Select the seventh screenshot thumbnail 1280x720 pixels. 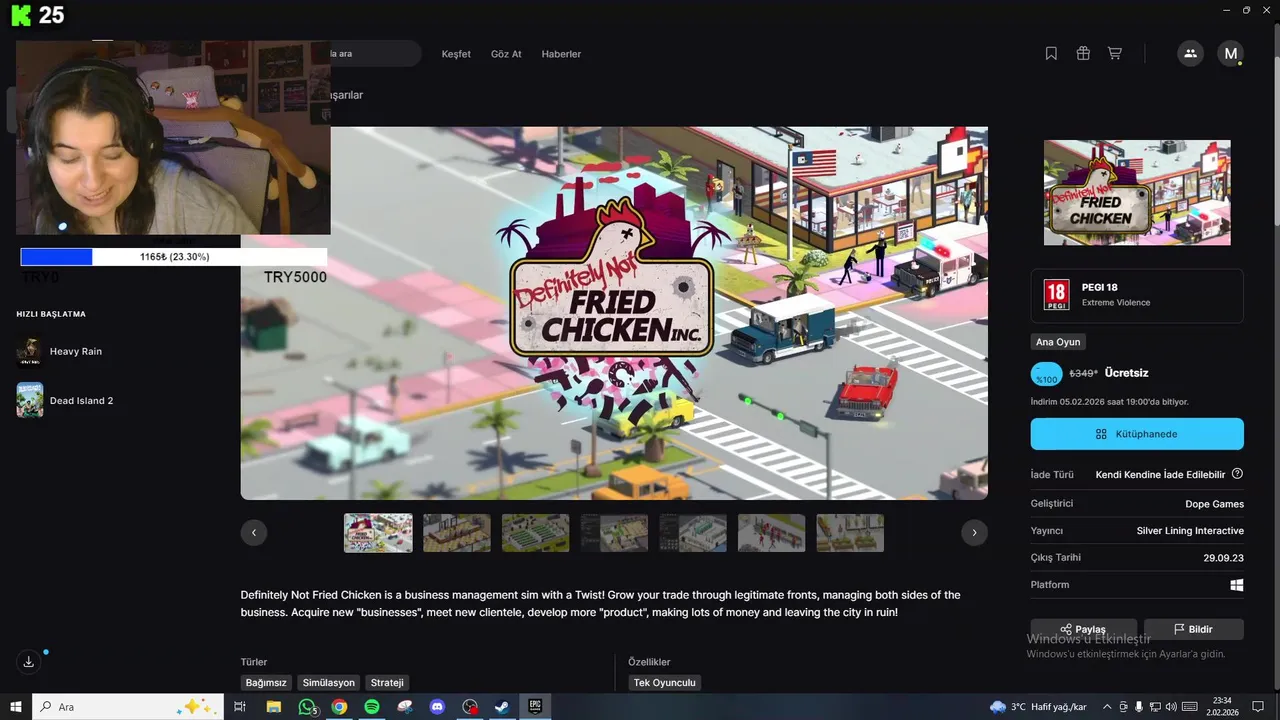pos(850,533)
